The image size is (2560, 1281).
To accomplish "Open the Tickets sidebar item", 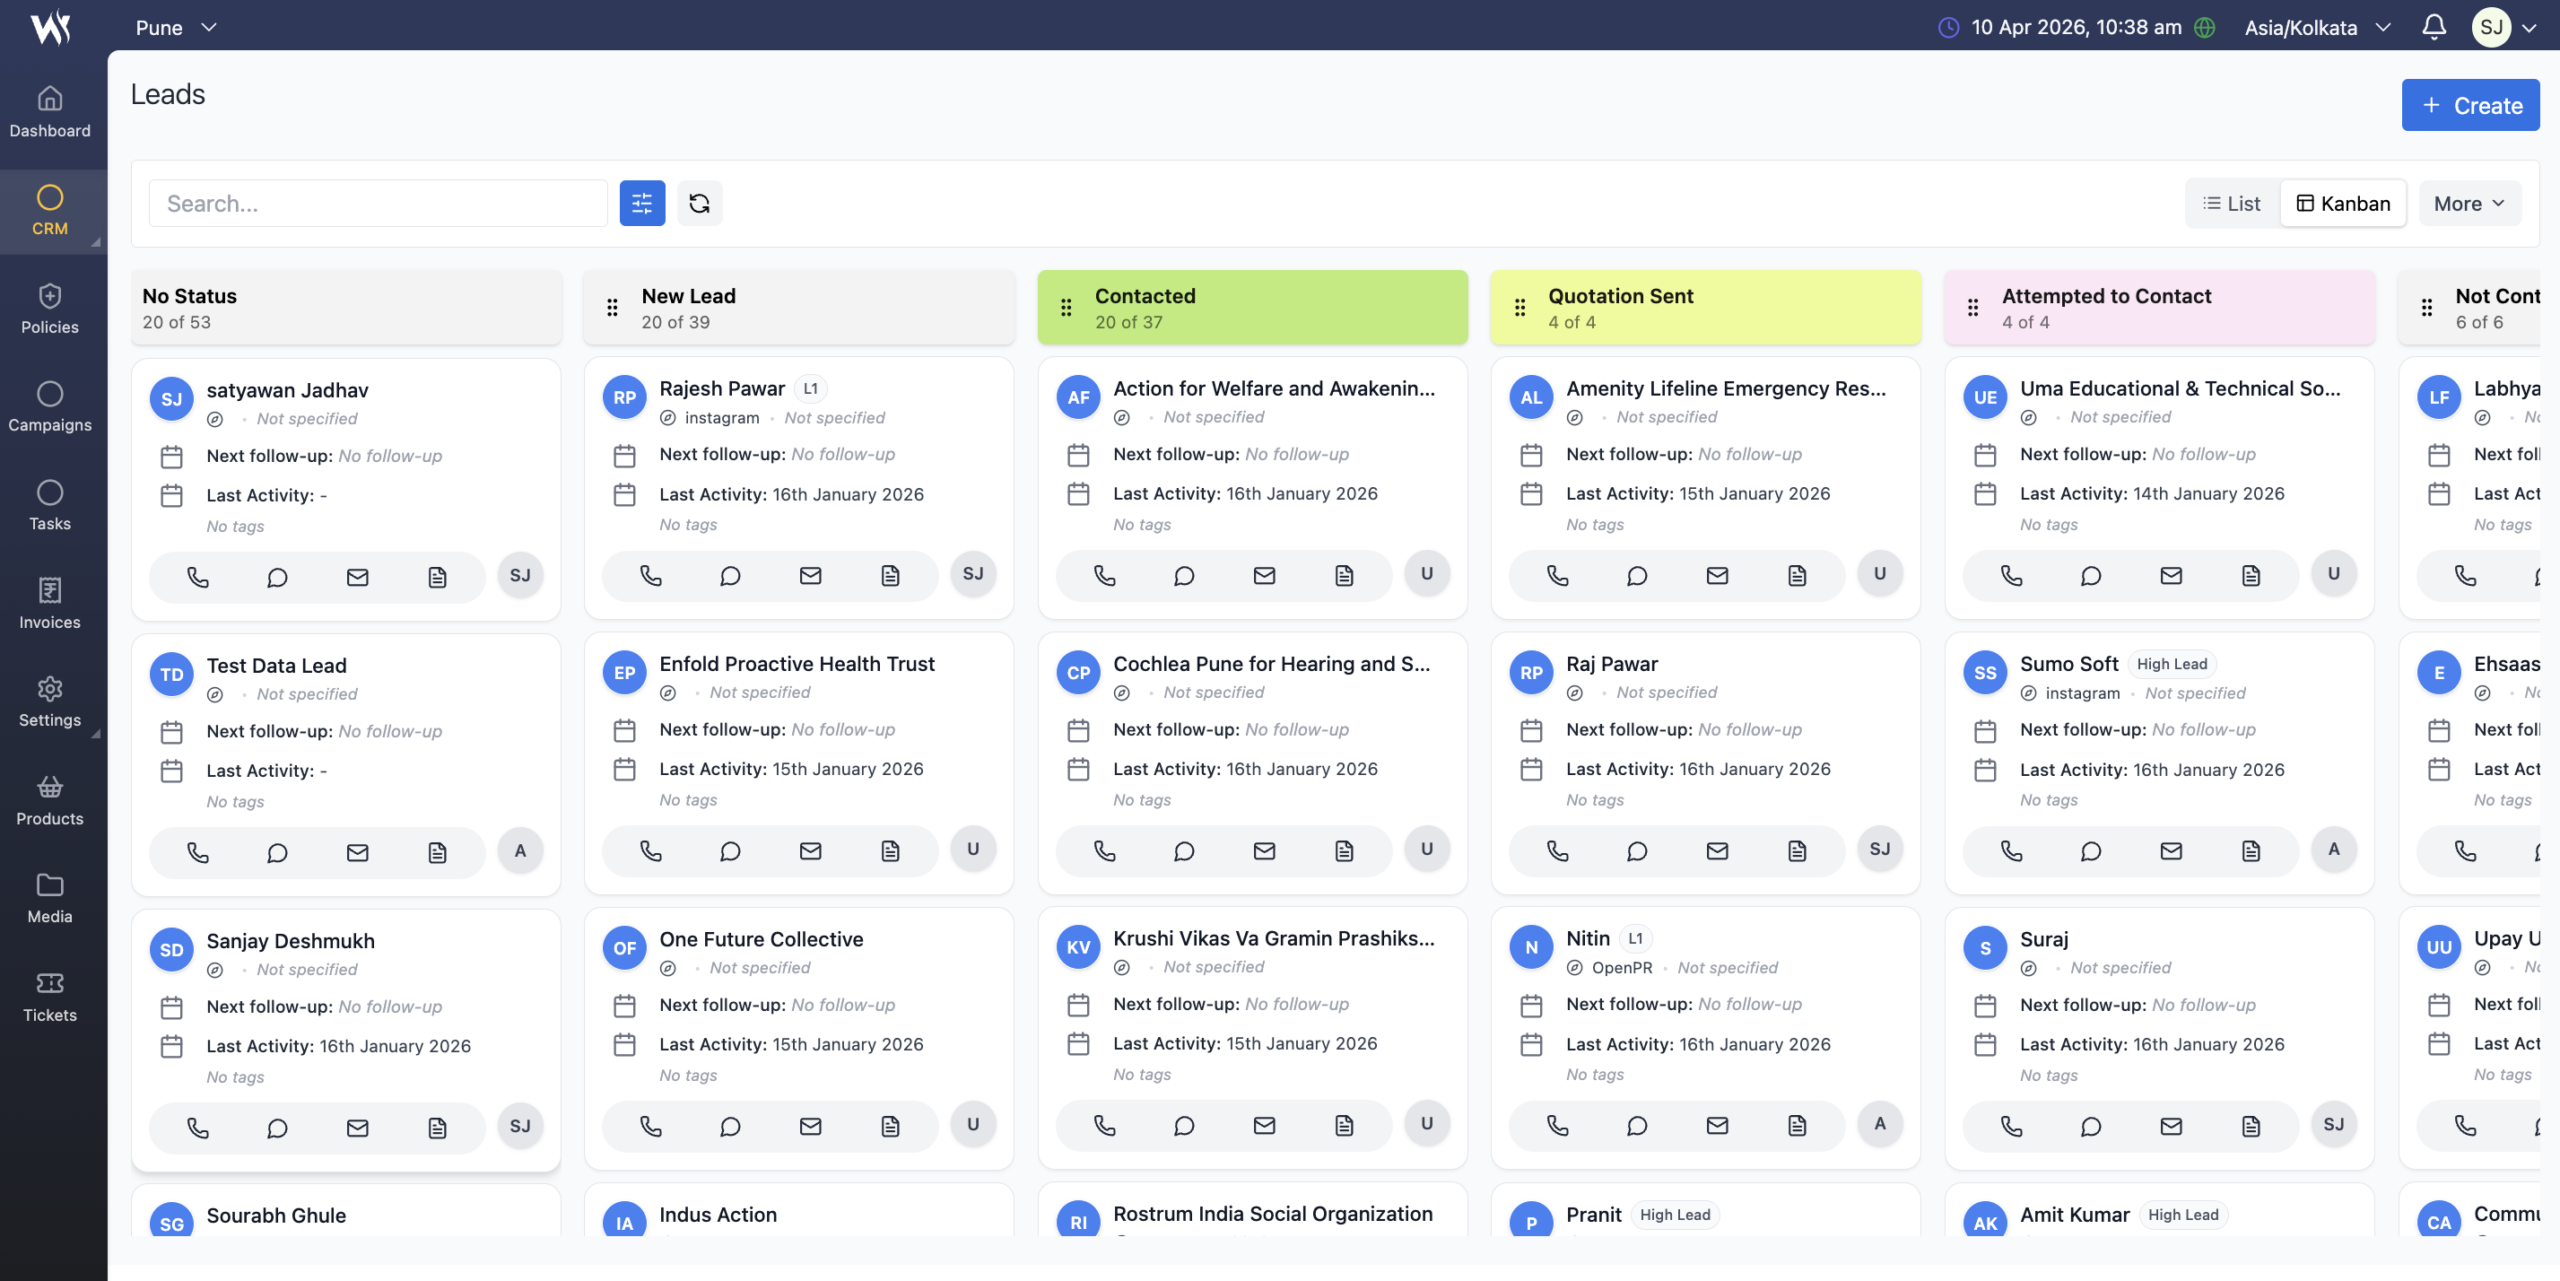I will [x=50, y=997].
